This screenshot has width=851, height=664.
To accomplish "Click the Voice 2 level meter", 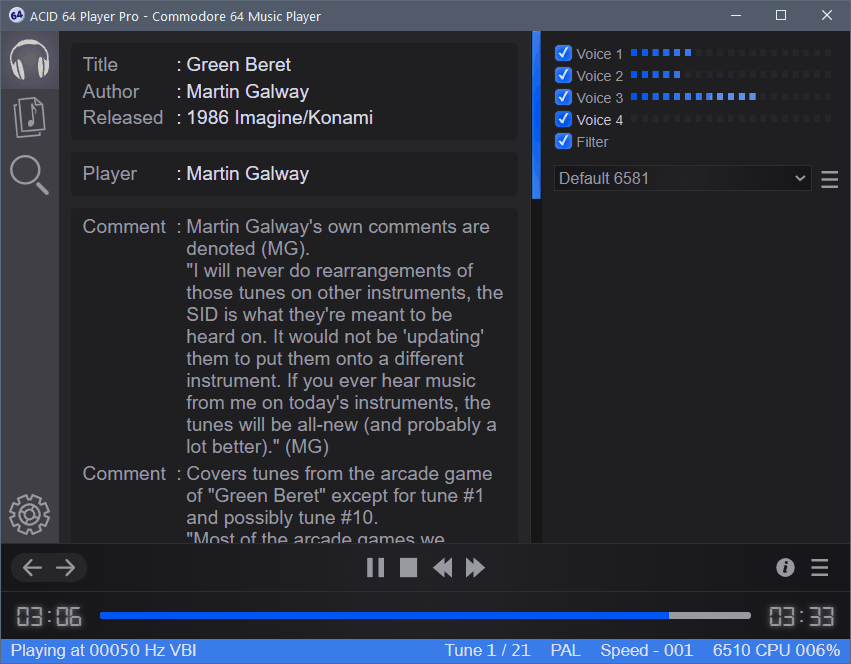I will pos(731,74).
